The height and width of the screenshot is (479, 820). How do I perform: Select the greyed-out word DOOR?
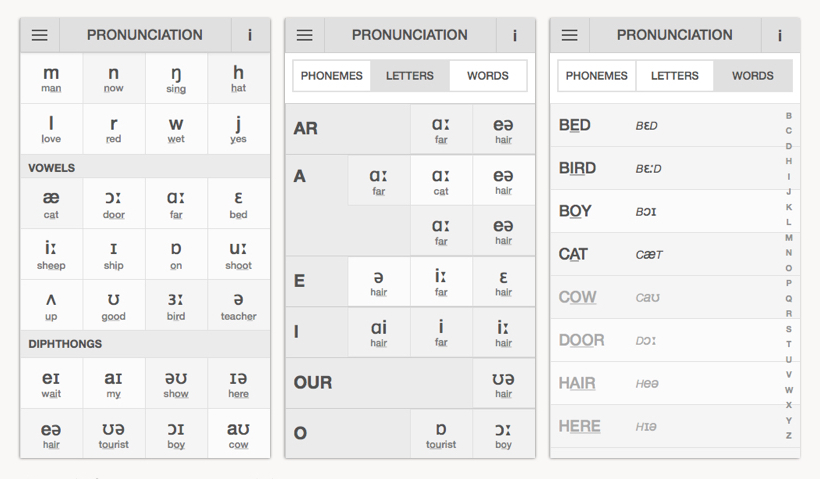coord(581,341)
